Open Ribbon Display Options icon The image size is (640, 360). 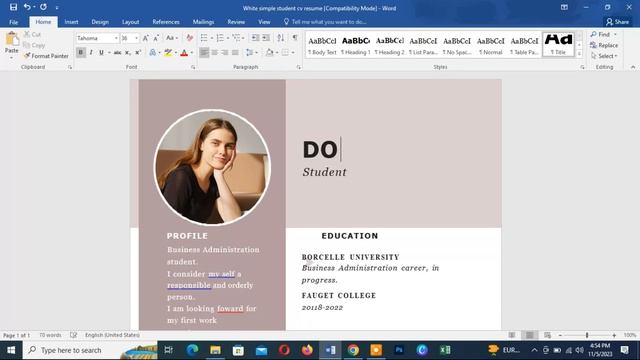(564, 7)
